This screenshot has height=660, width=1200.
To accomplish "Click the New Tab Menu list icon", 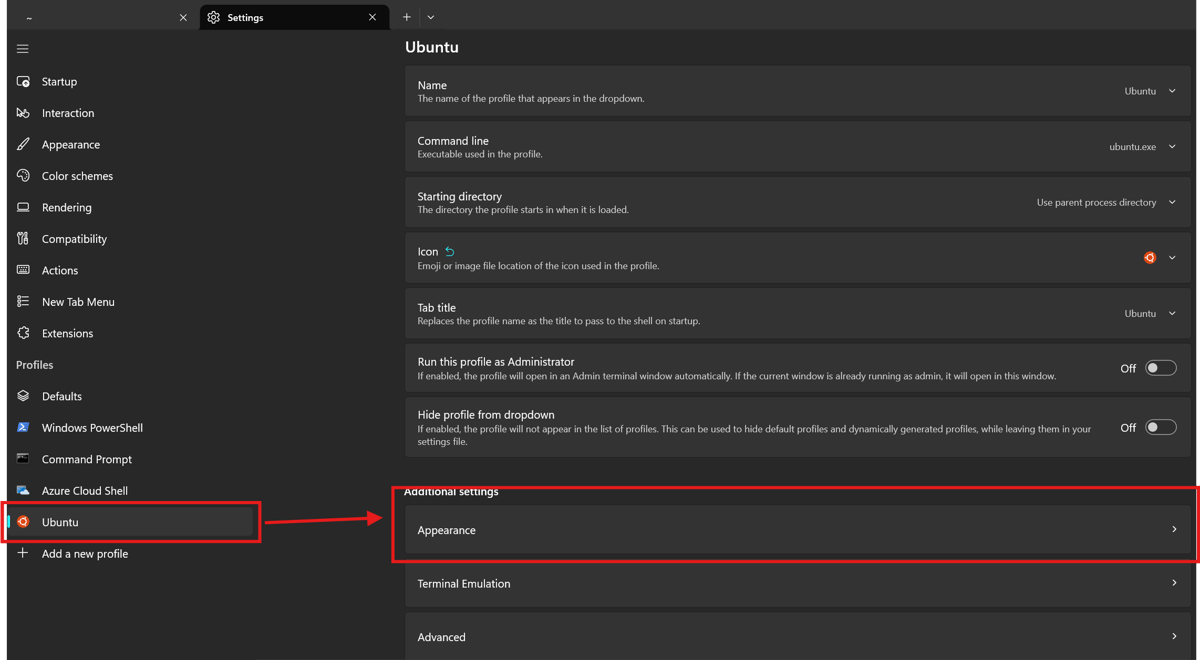I will click(x=23, y=302).
